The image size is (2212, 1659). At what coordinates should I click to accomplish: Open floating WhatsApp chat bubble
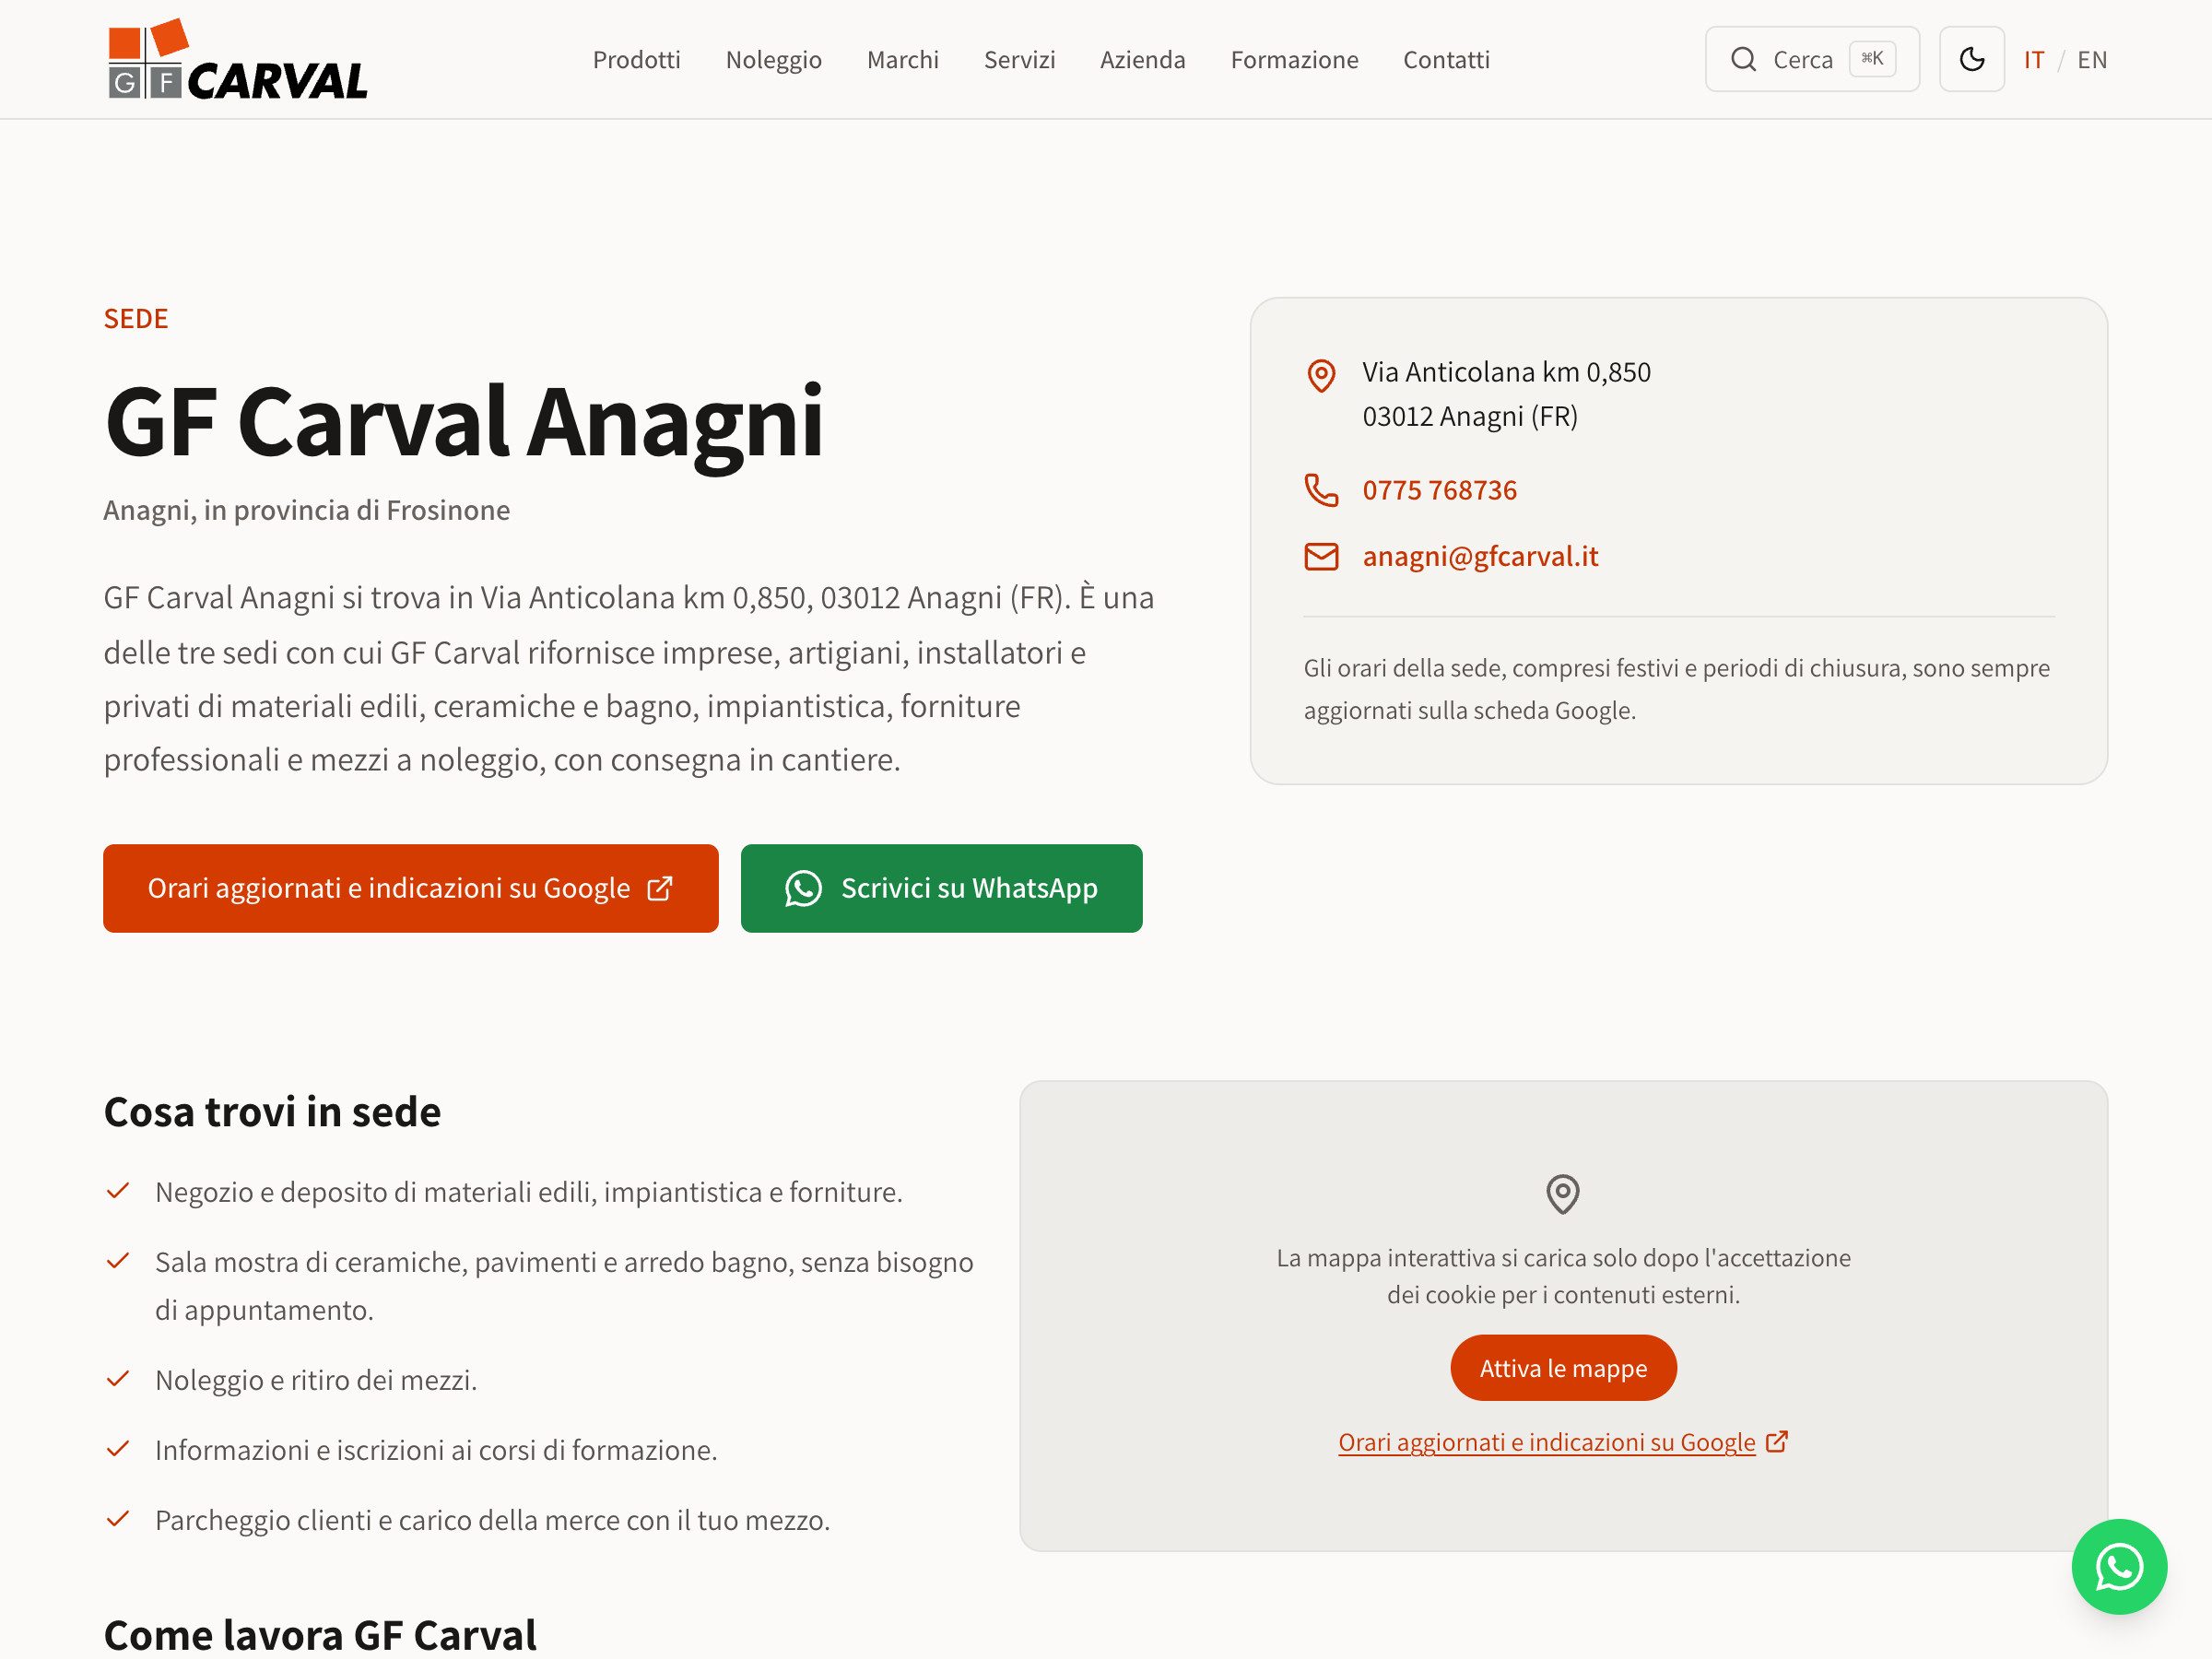click(2118, 1566)
